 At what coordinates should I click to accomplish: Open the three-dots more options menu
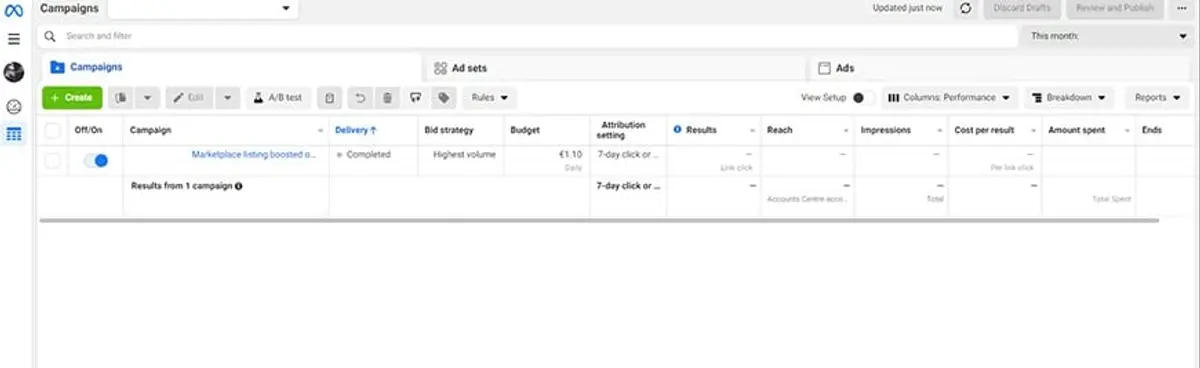click(1183, 8)
